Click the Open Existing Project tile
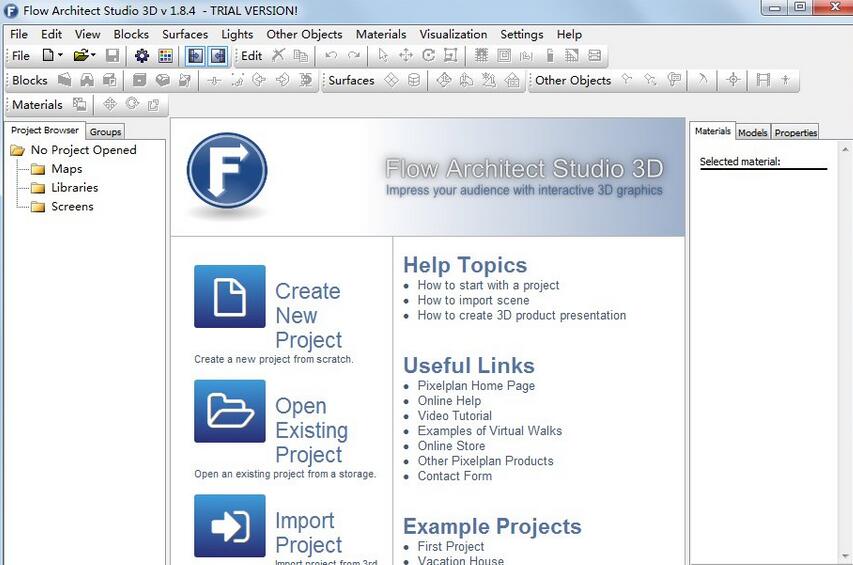 click(230, 411)
